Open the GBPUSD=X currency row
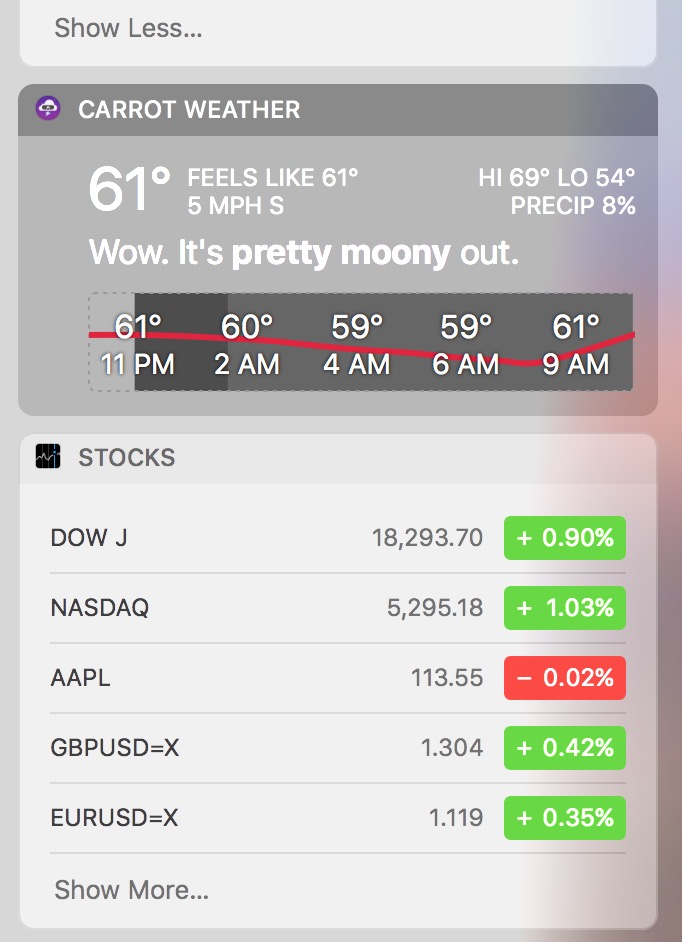682x942 pixels. (x=338, y=748)
